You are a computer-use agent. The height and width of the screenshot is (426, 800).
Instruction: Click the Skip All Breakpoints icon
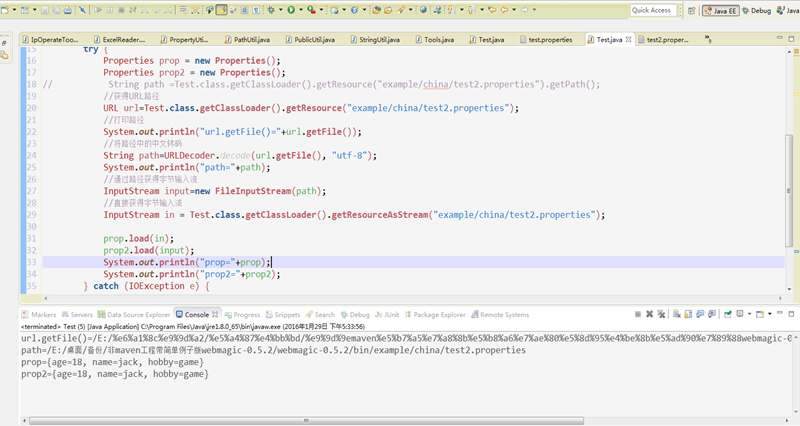click(x=82, y=10)
